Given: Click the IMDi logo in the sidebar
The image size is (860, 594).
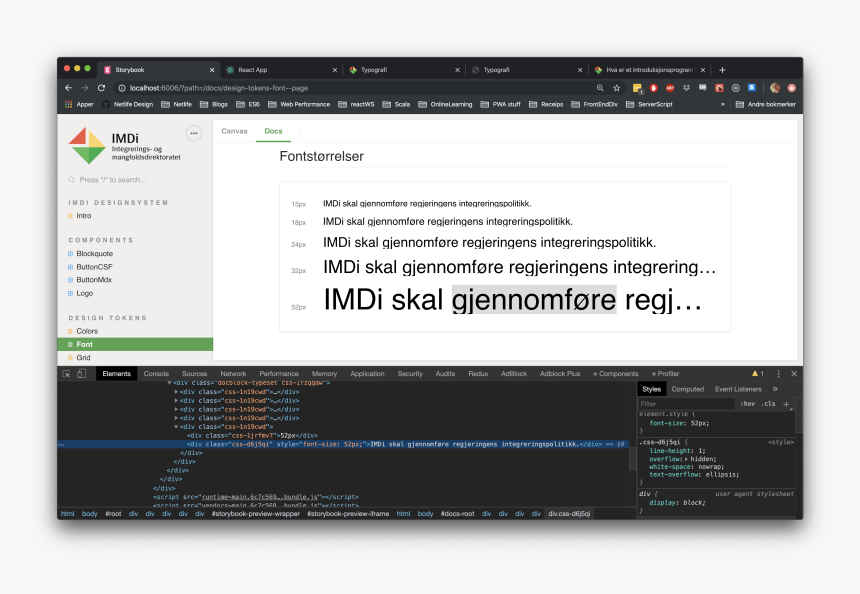Looking at the screenshot, I should pos(87,146).
